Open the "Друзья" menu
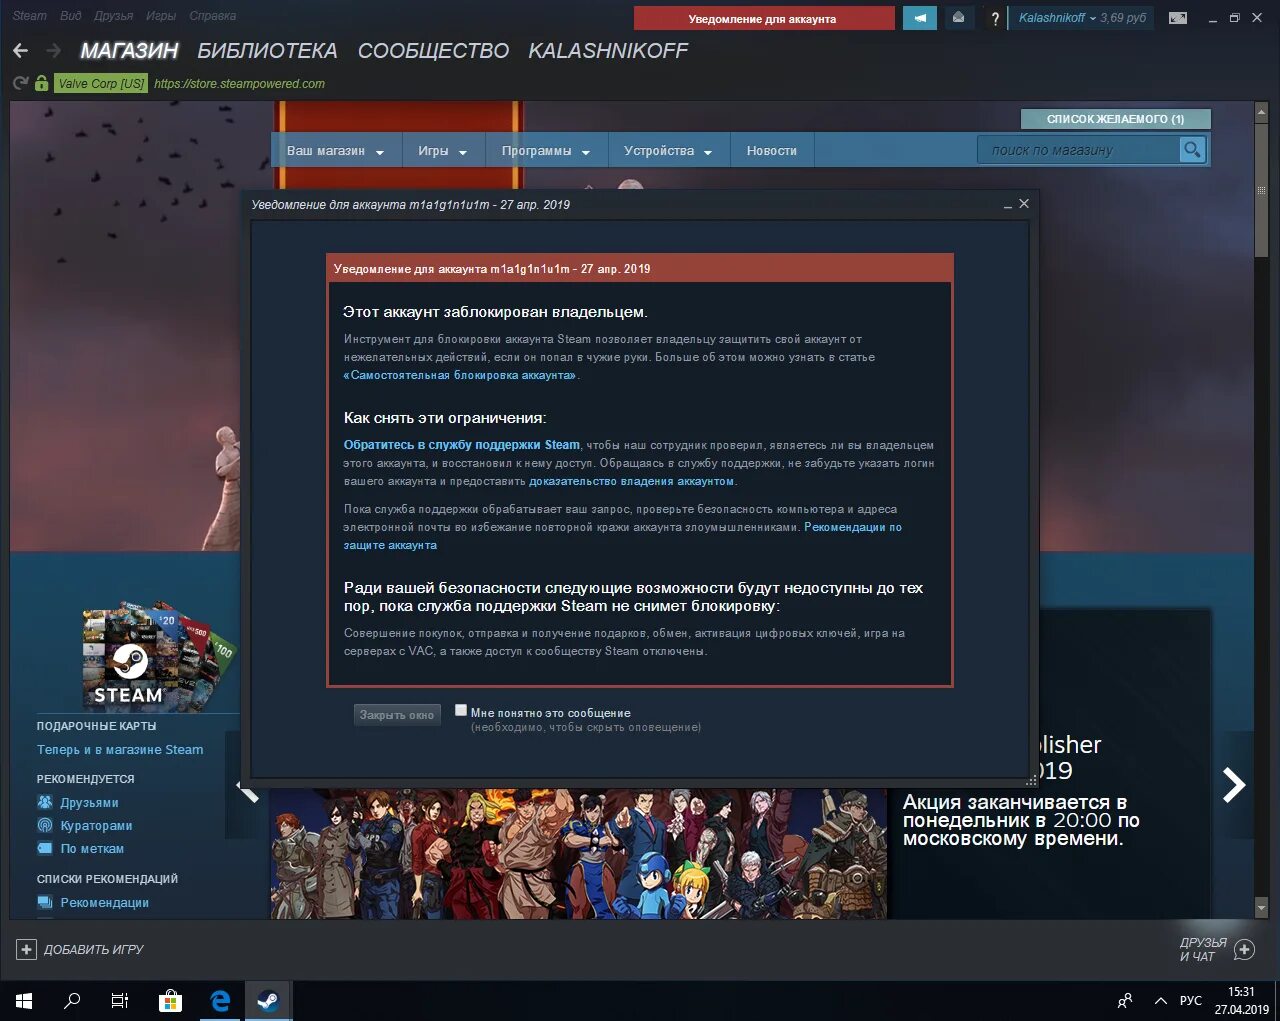The width and height of the screenshot is (1280, 1021). pos(113,15)
